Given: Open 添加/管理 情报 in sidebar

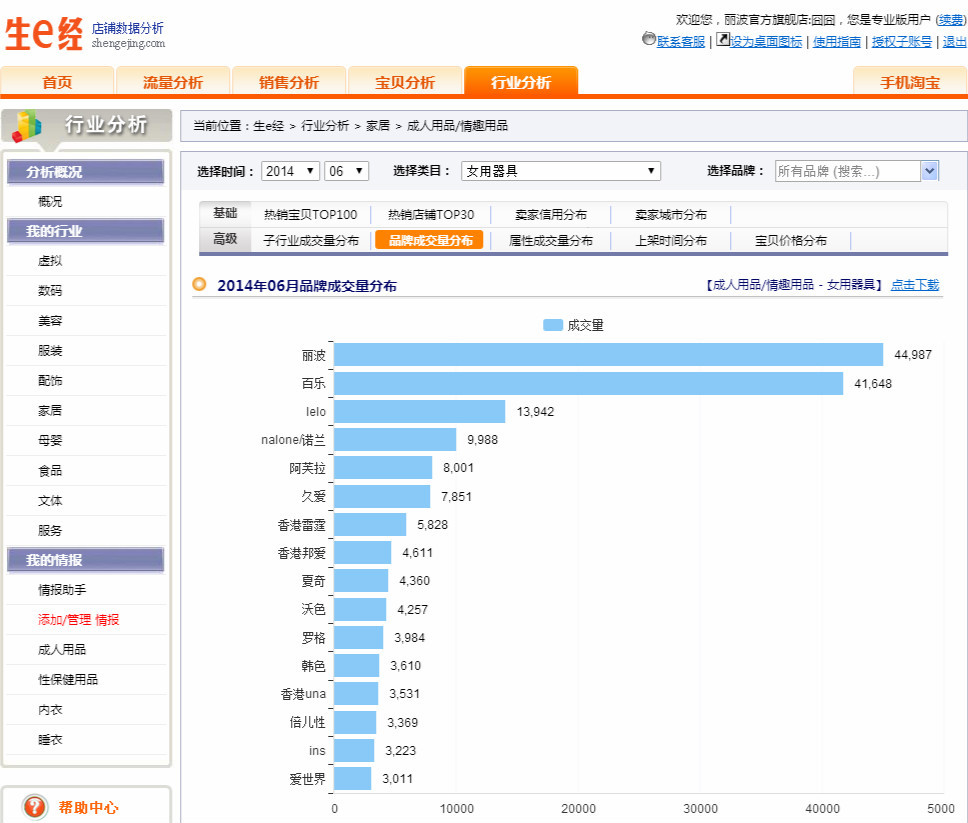Looking at the screenshot, I should (x=78, y=620).
